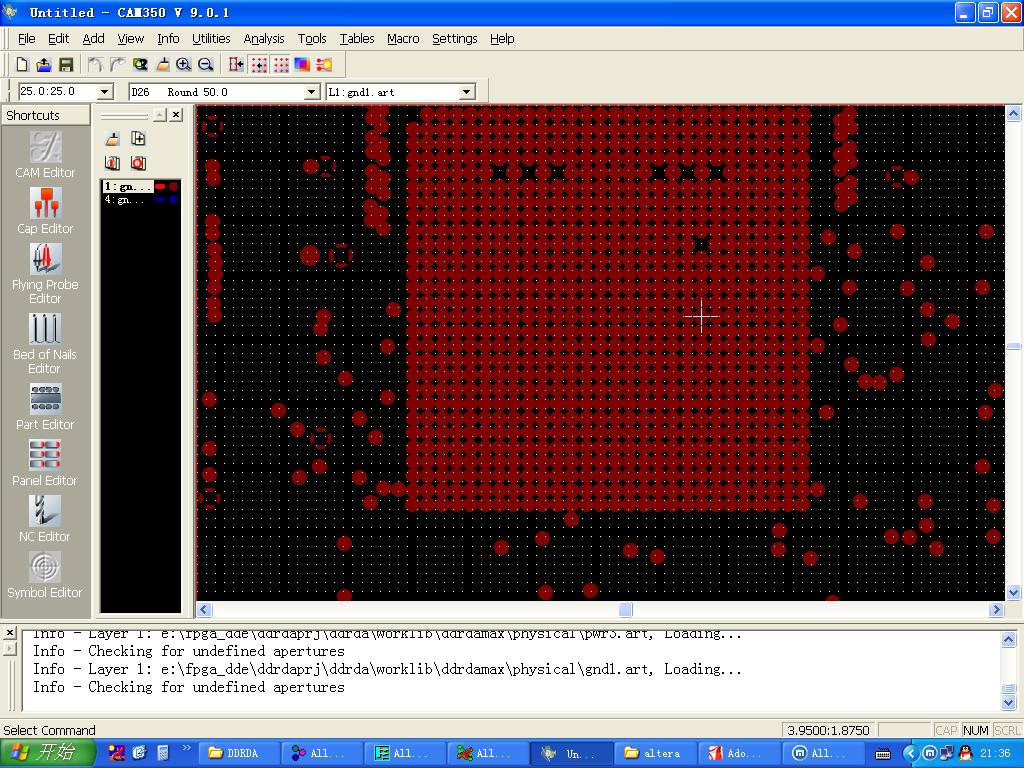Image resolution: width=1024 pixels, height=768 pixels.
Task: Expand the grid size 25.0:25.0 dropdown
Action: 105,92
